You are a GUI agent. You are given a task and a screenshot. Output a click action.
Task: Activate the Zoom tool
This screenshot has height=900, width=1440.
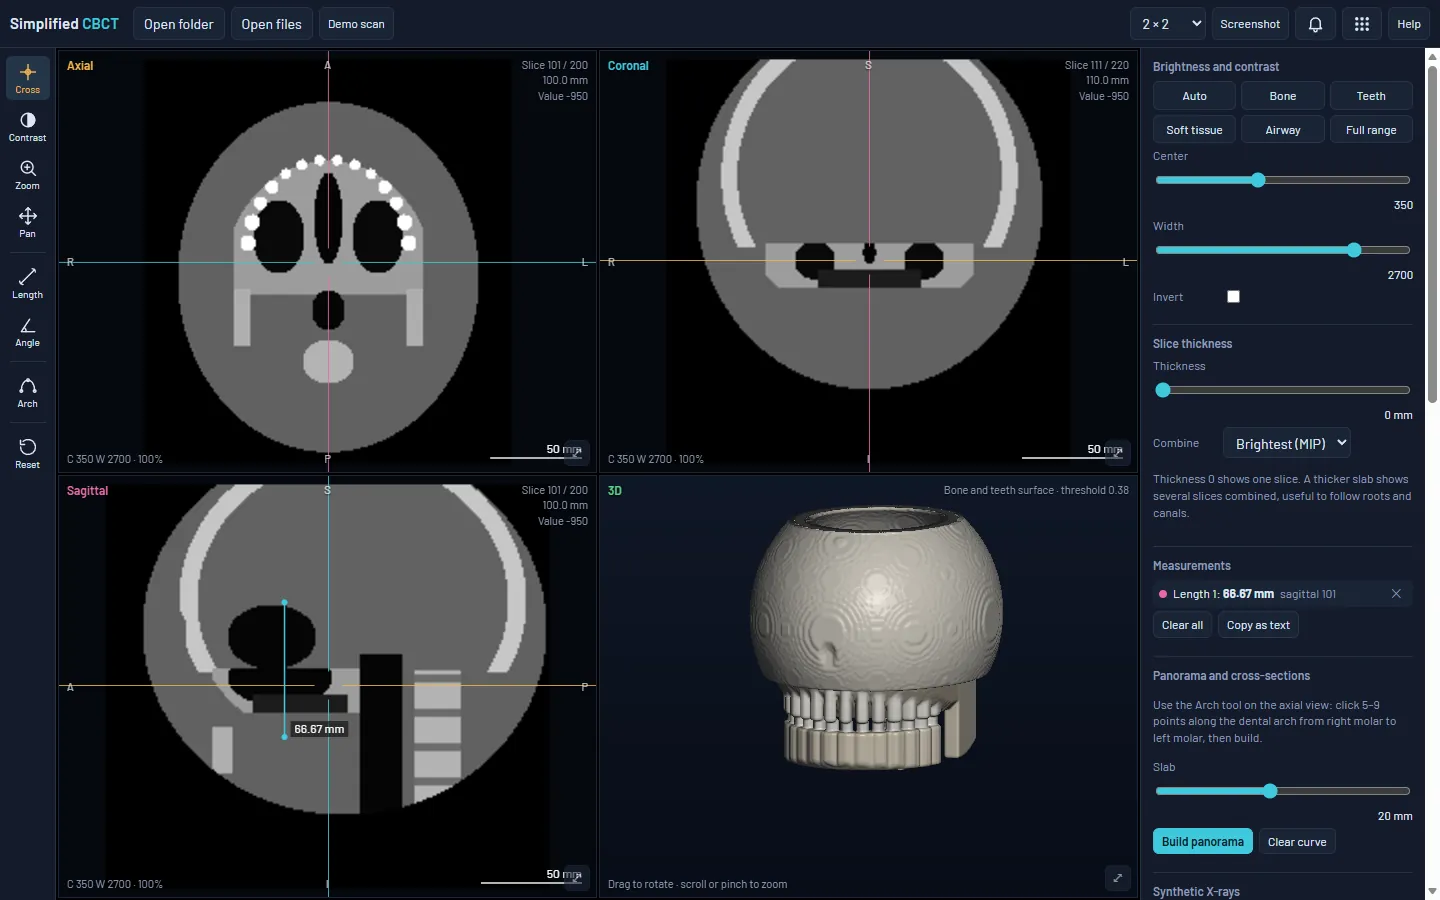tap(27, 174)
